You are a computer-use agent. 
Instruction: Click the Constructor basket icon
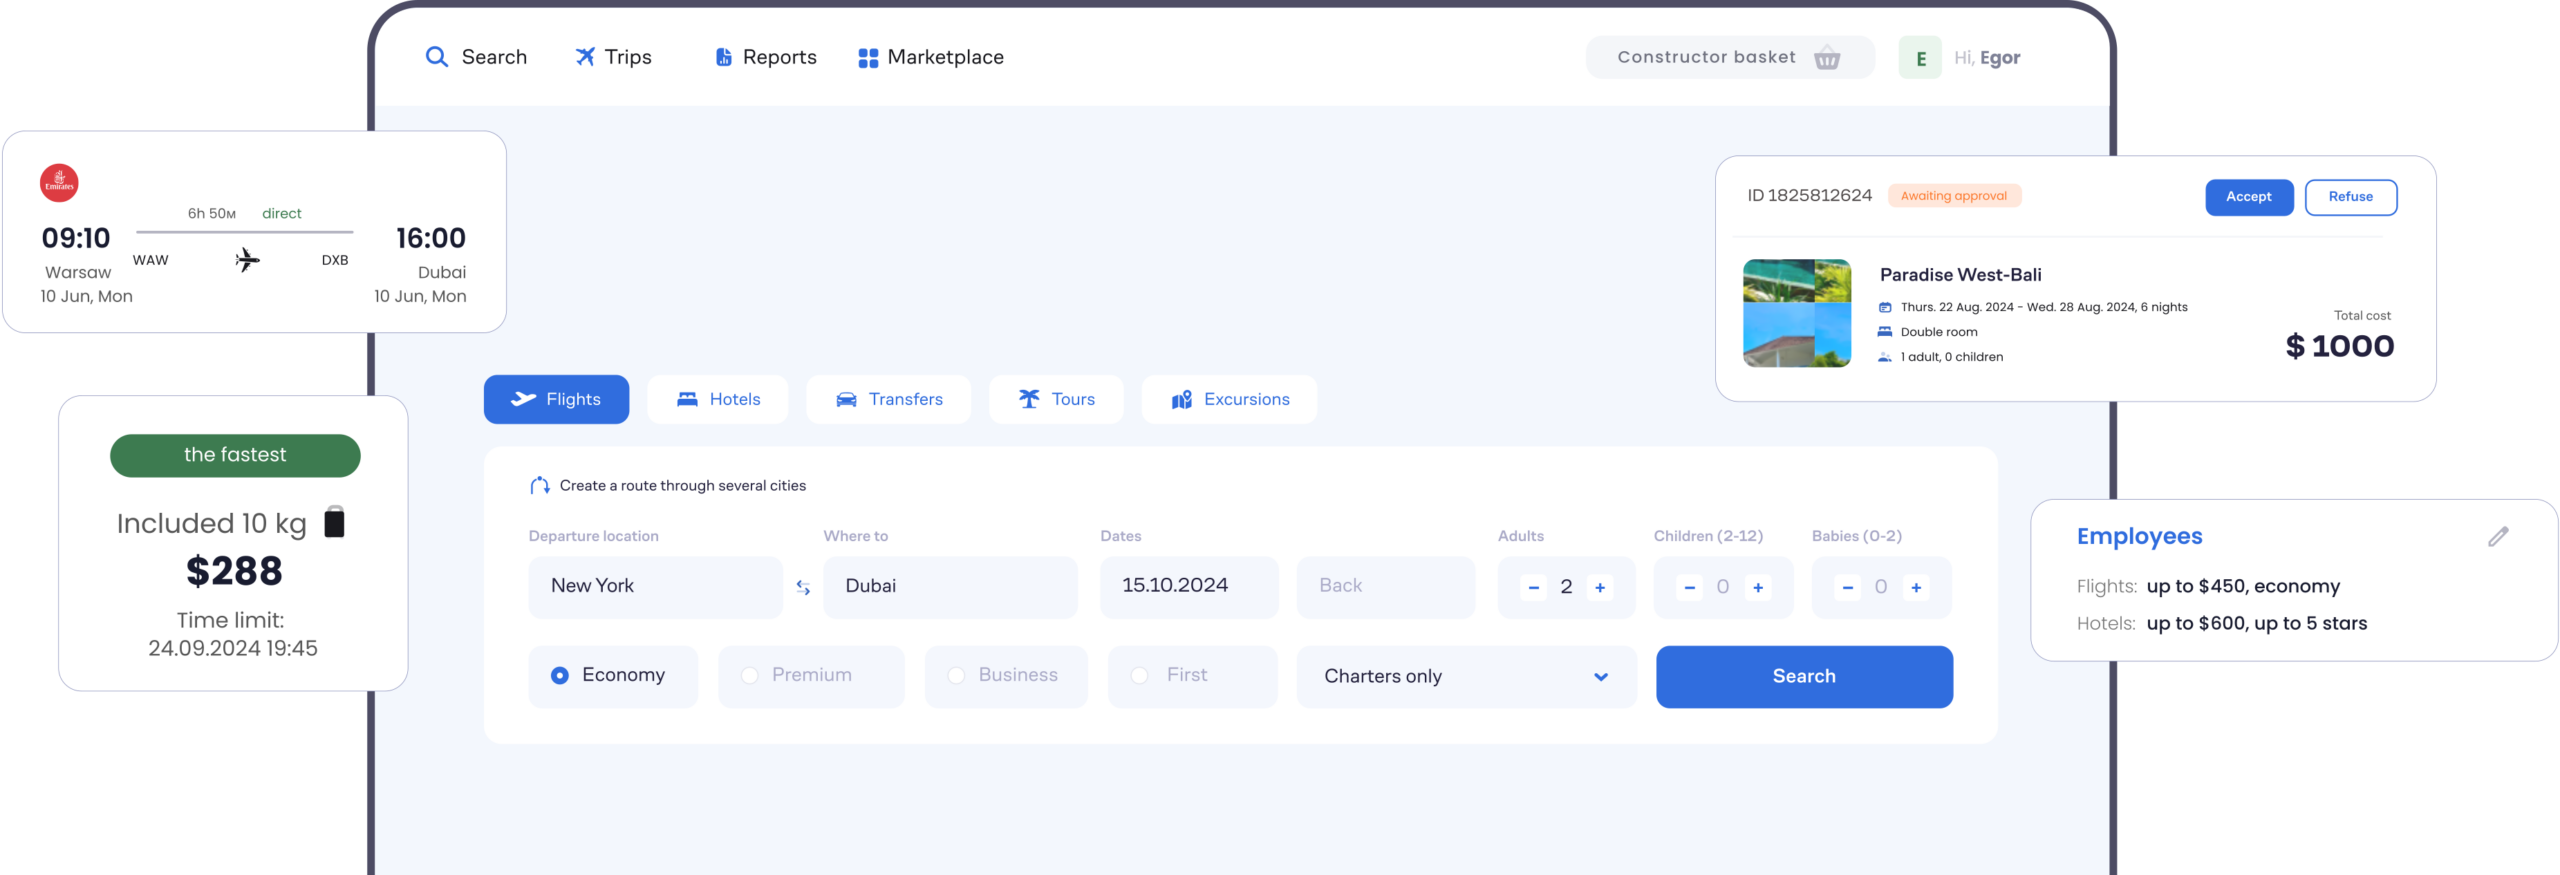[1827, 58]
